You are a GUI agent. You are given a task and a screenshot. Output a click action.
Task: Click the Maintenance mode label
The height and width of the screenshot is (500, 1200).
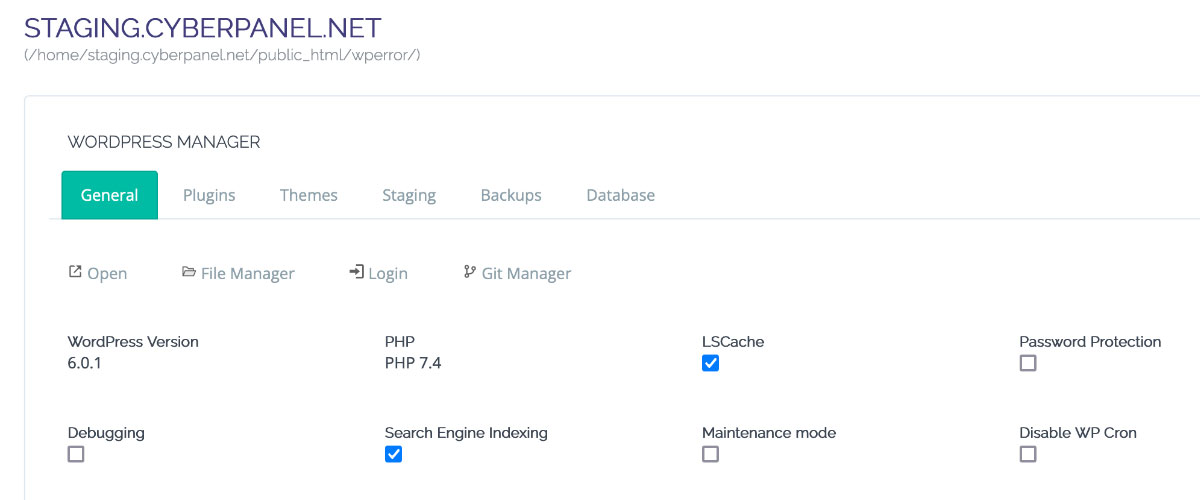[x=769, y=433]
